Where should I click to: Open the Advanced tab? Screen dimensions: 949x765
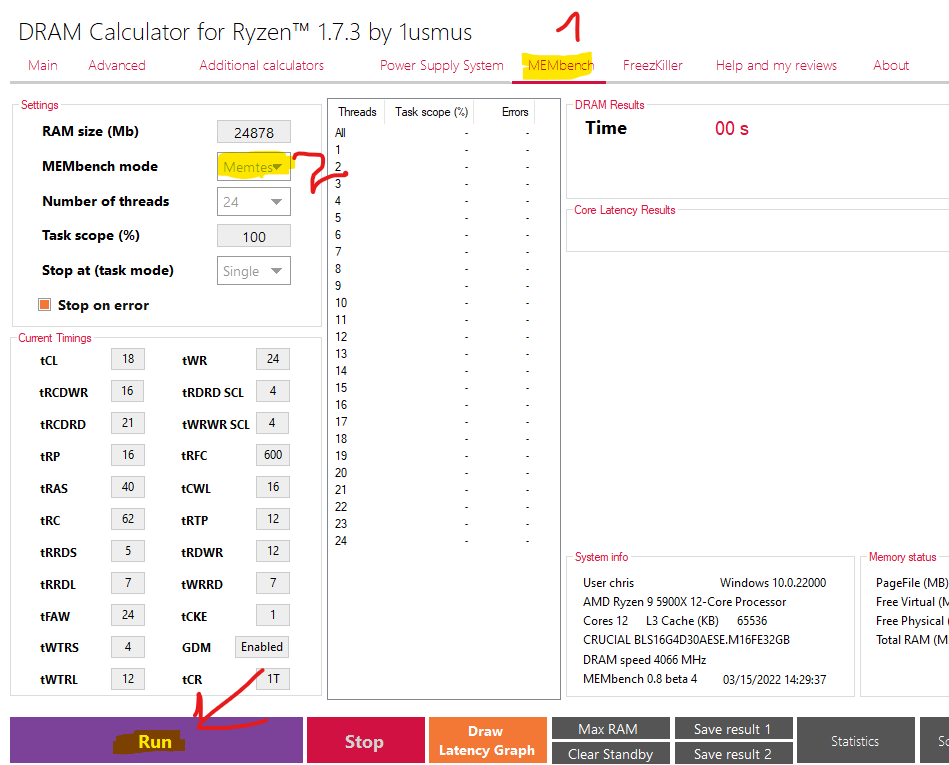pos(117,65)
